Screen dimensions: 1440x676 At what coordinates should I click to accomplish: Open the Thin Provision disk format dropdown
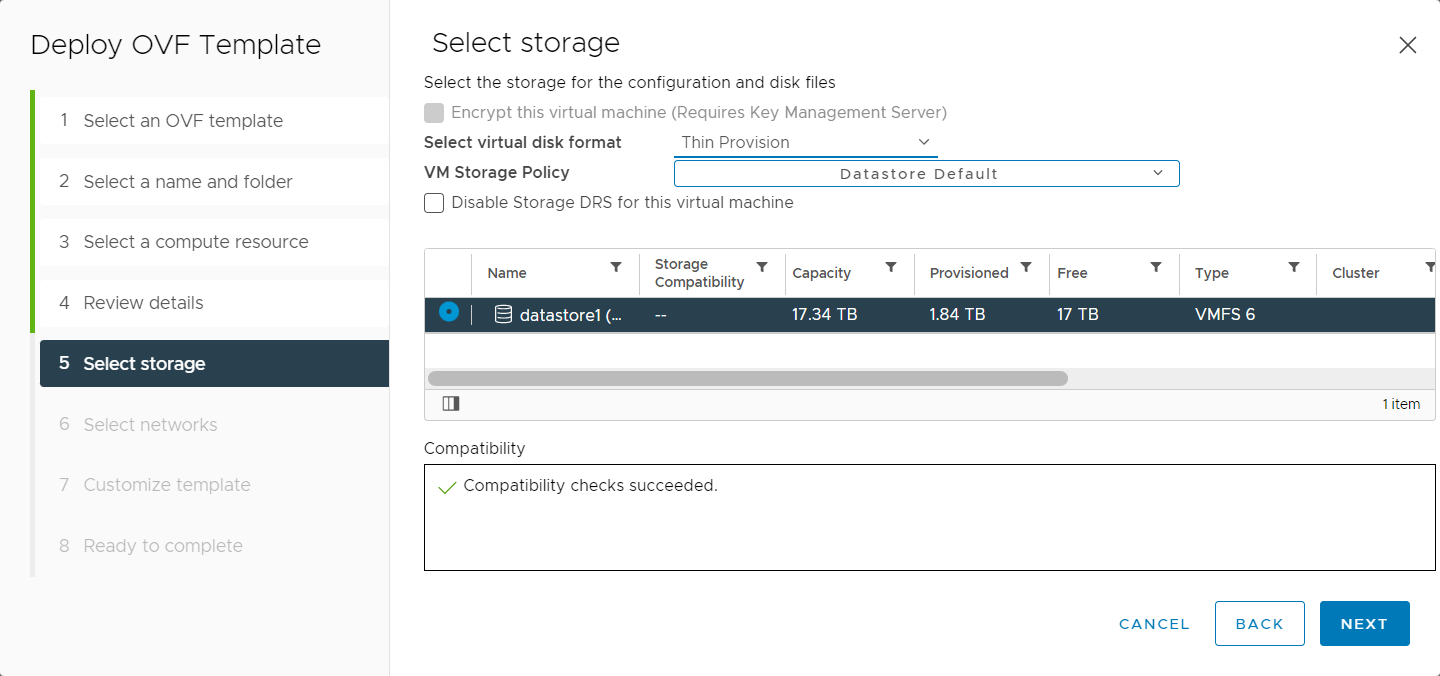tap(806, 143)
